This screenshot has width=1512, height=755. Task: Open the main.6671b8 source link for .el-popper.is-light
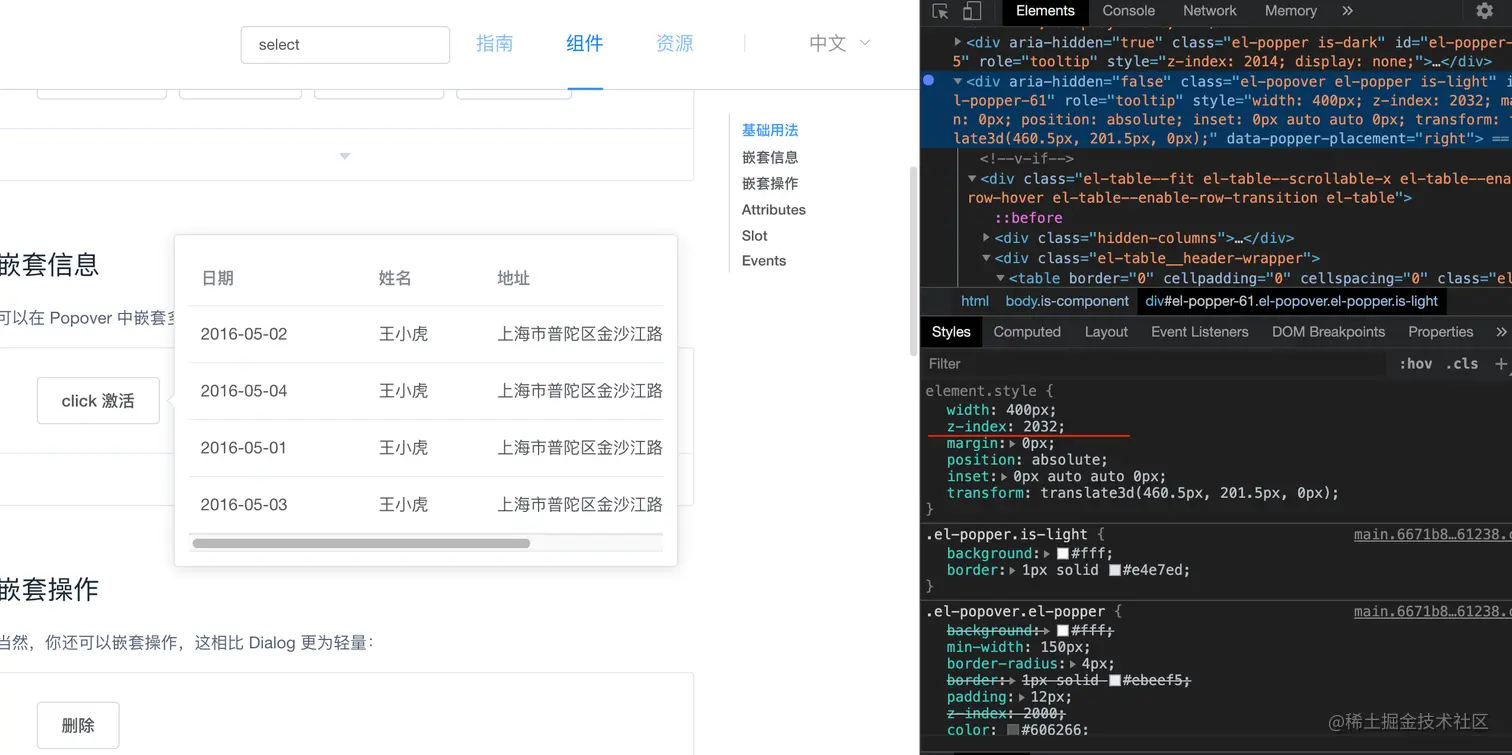[1432, 535]
